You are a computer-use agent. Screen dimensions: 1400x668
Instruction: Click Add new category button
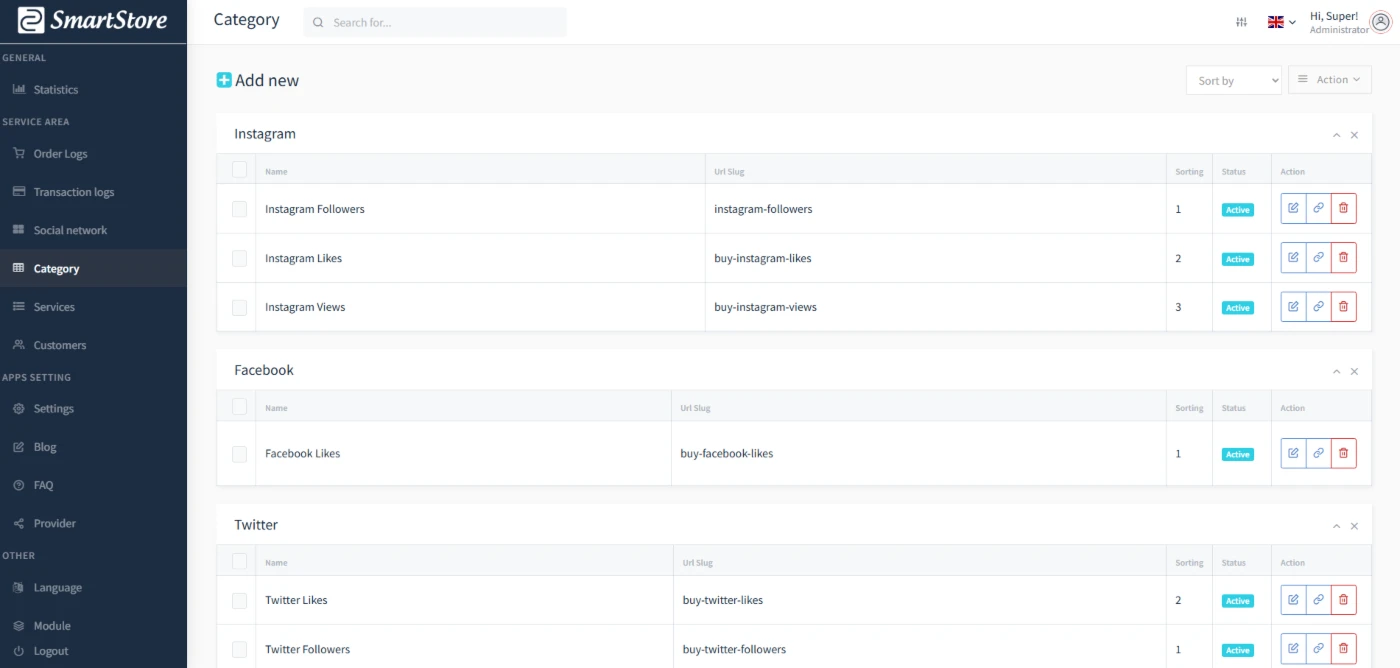(258, 80)
